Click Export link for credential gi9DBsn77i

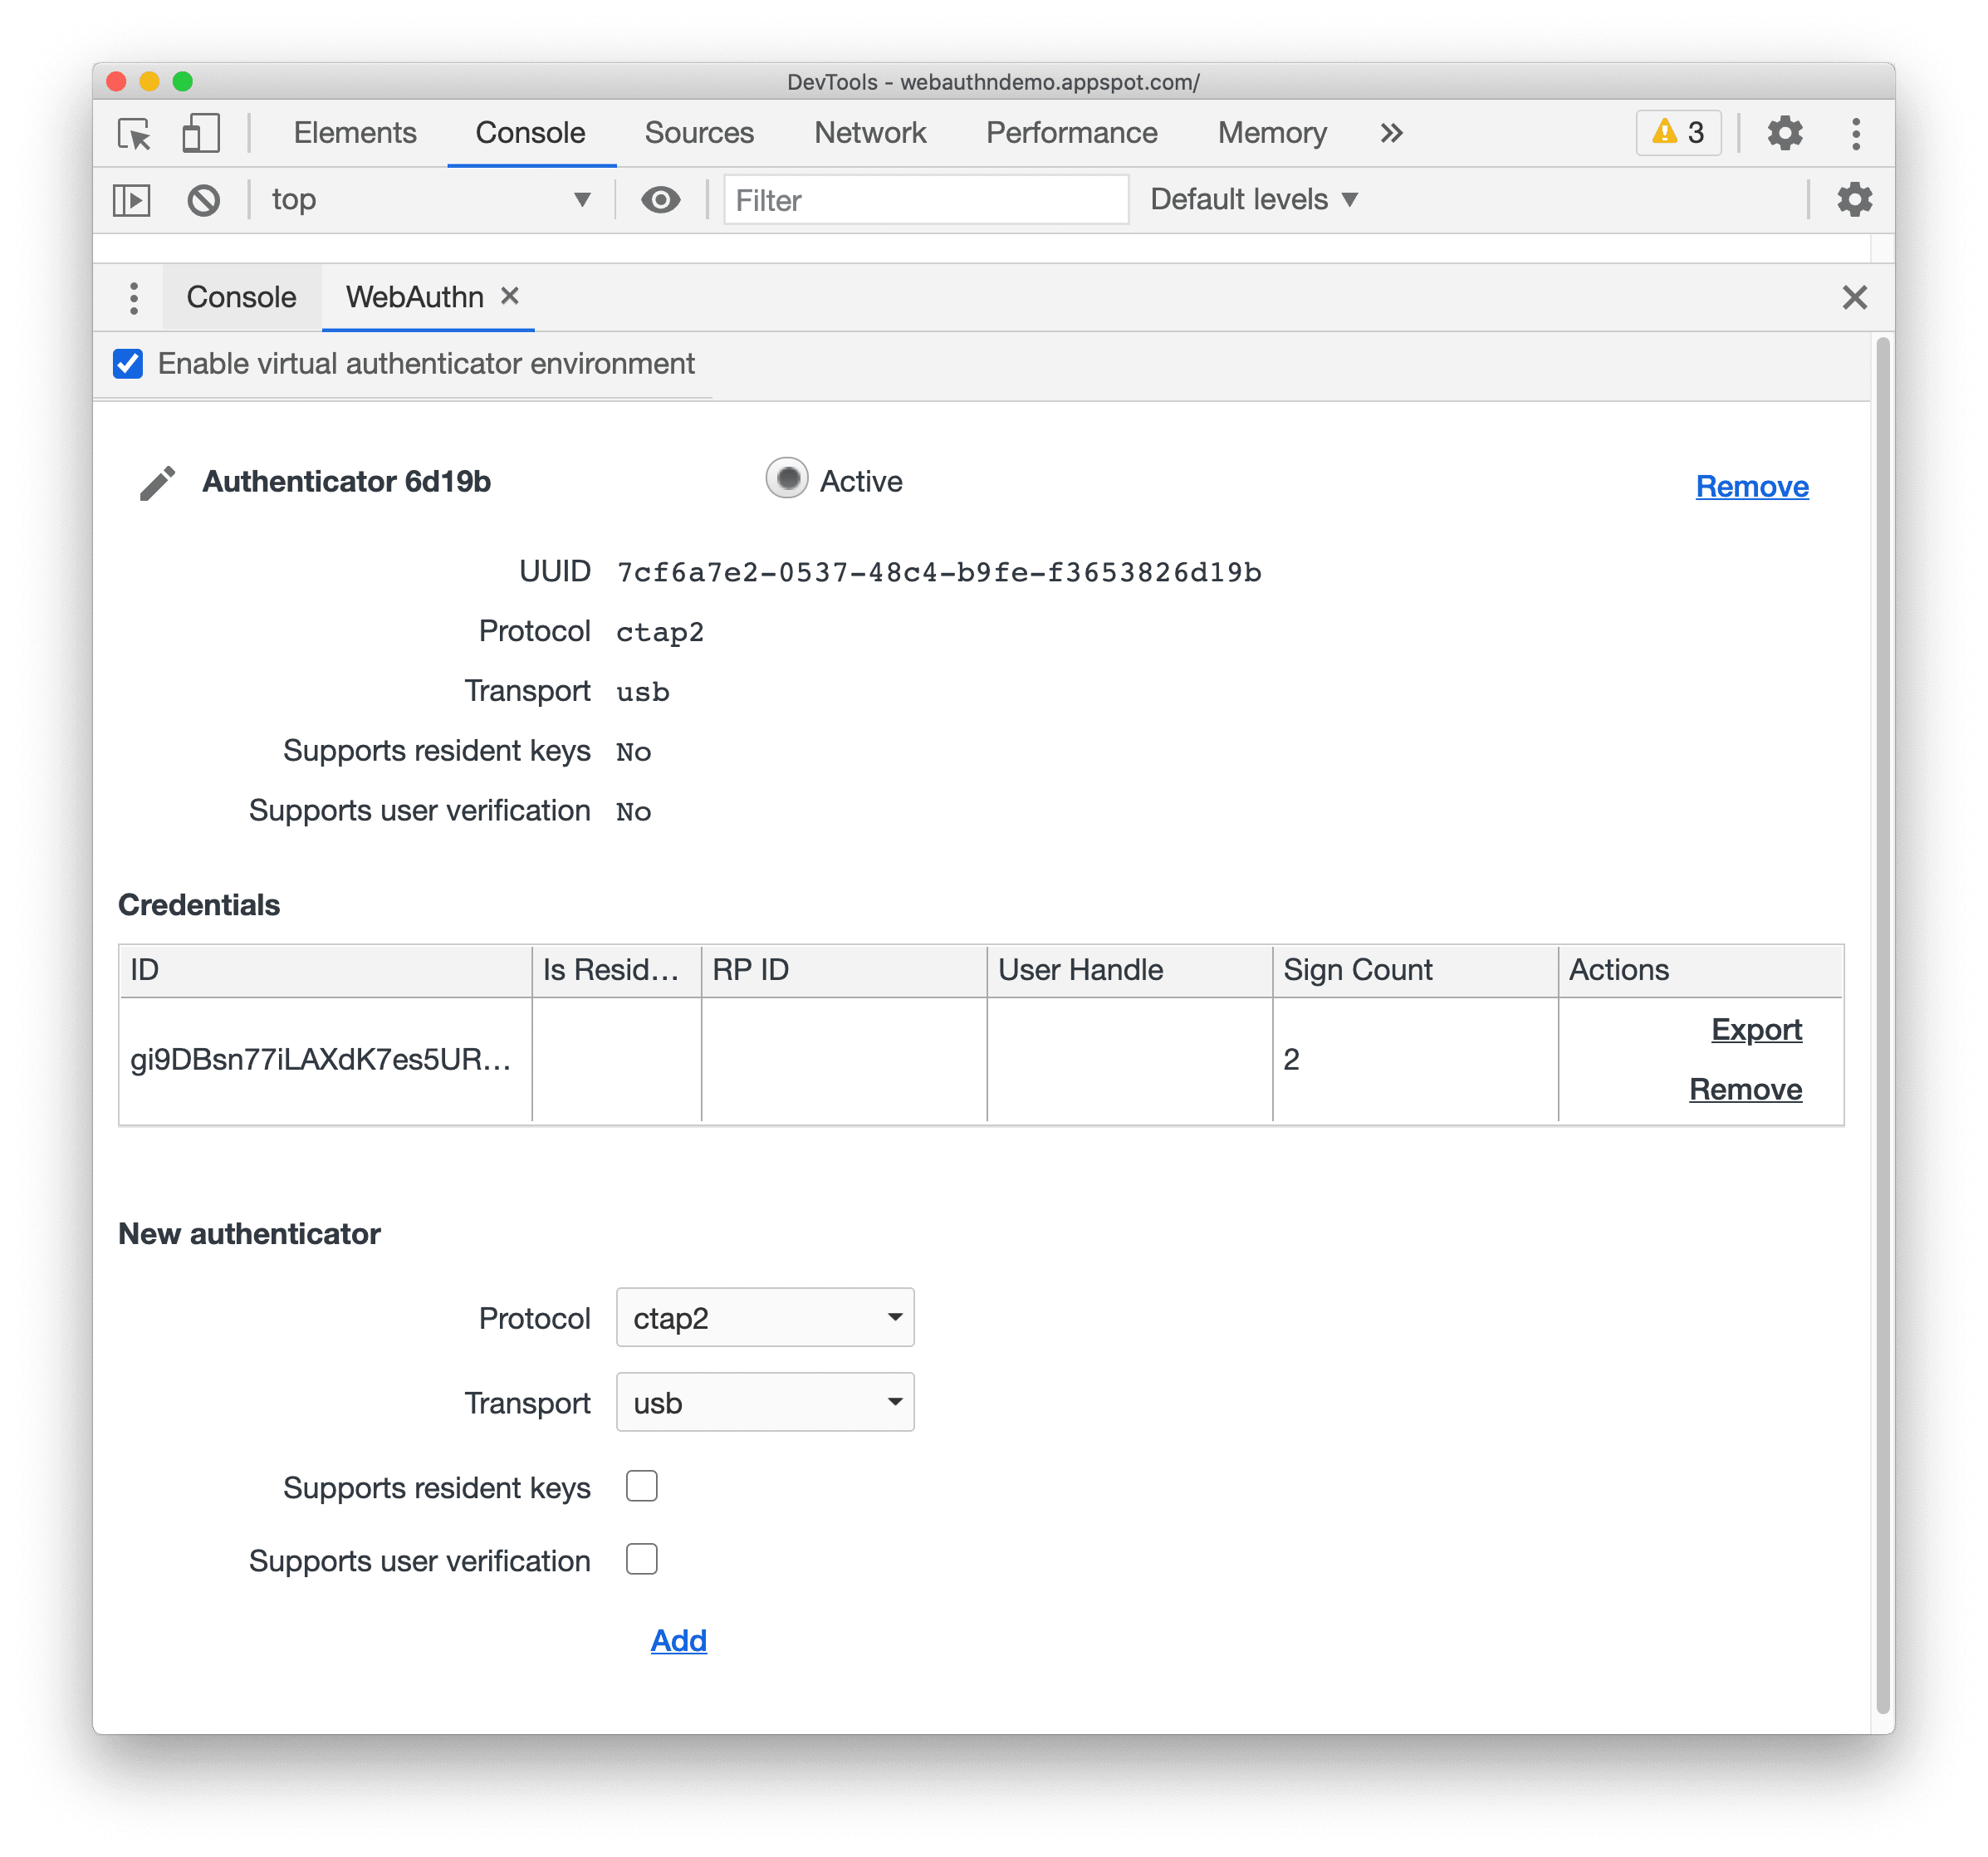pos(1754,1030)
